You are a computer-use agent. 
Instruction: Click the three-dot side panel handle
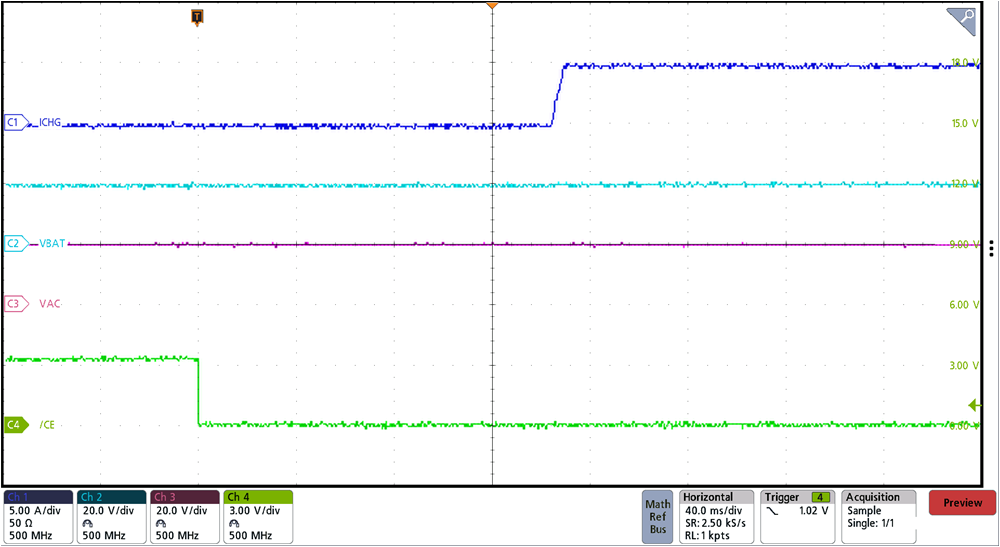tap(991, 248)
